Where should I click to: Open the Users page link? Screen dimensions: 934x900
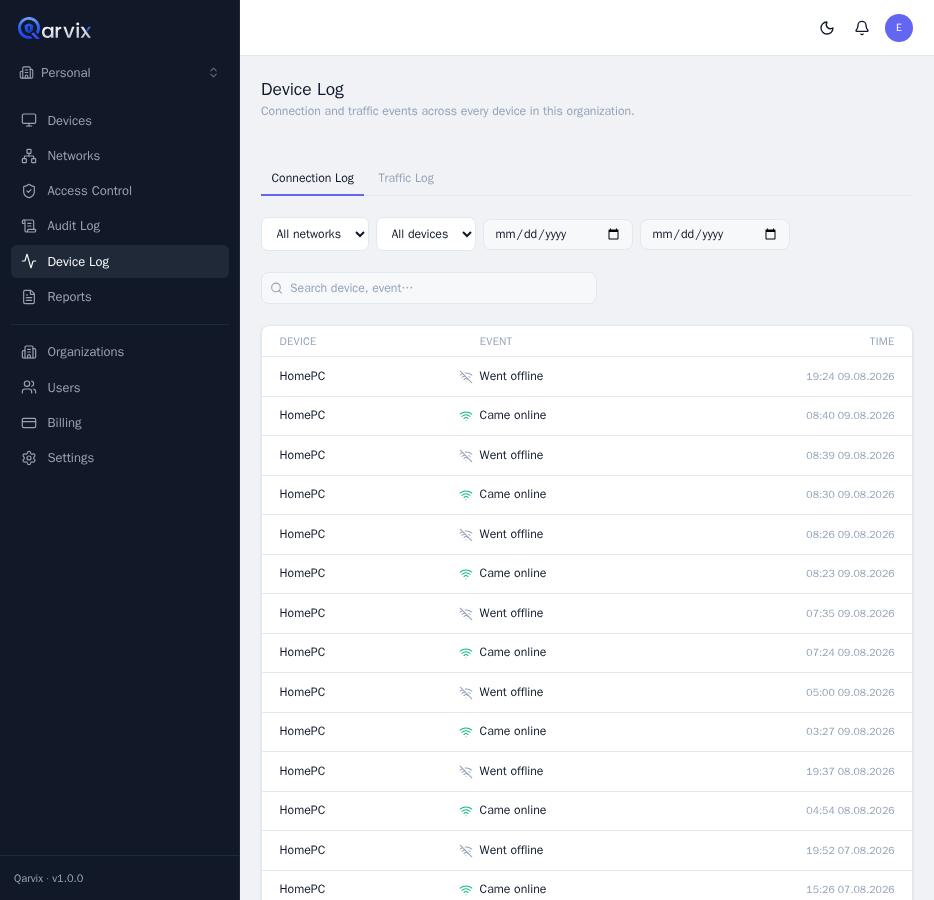tap(120, 387)
